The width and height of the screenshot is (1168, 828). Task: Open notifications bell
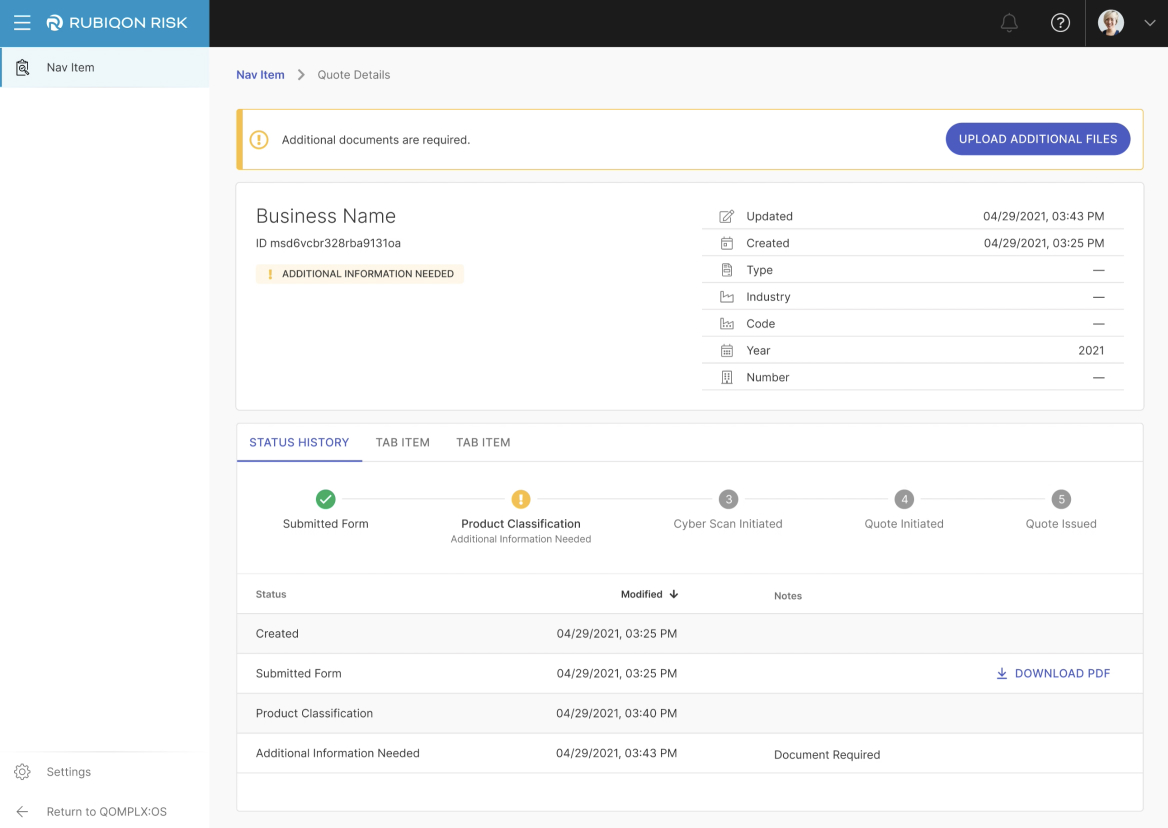point(1009,23)
